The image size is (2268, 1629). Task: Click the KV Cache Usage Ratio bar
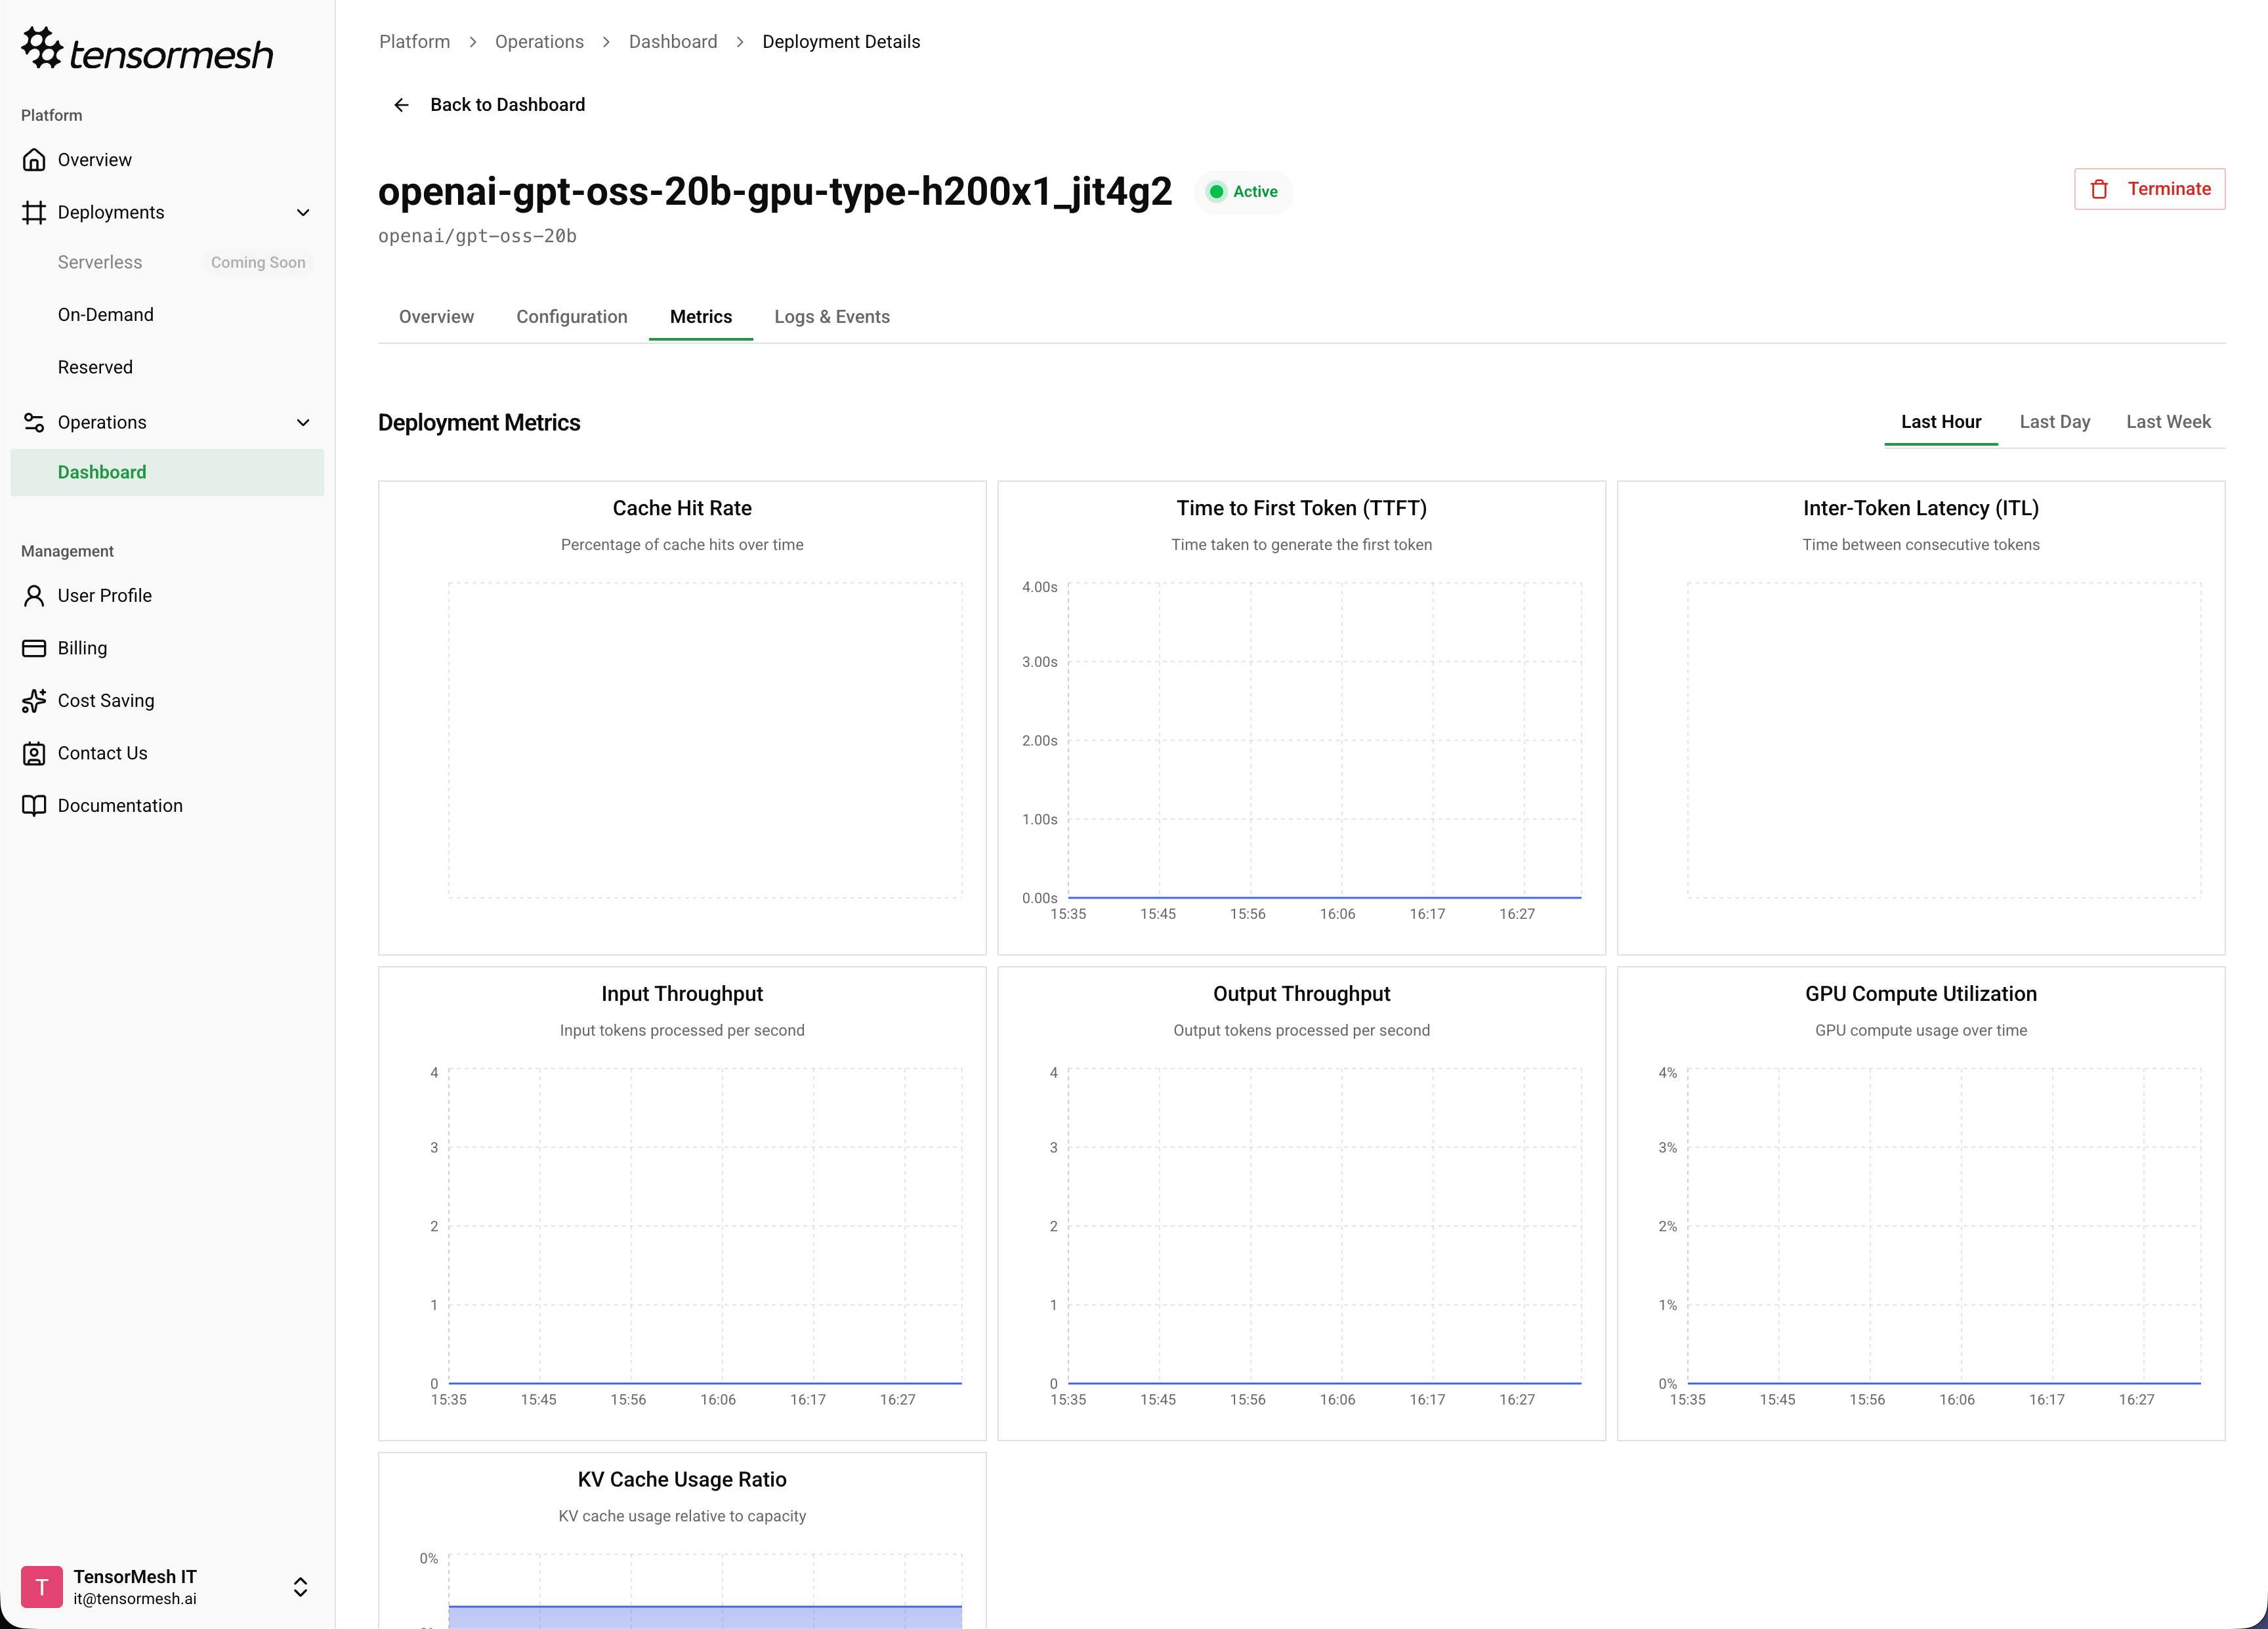pos(703,1615)
